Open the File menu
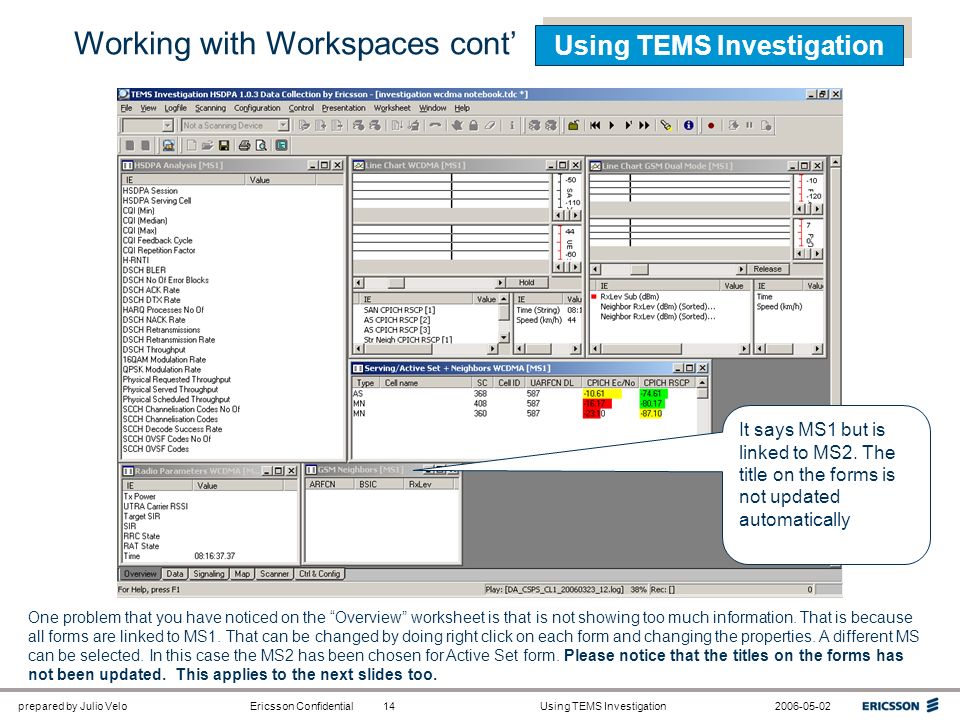 coord(126,108)
